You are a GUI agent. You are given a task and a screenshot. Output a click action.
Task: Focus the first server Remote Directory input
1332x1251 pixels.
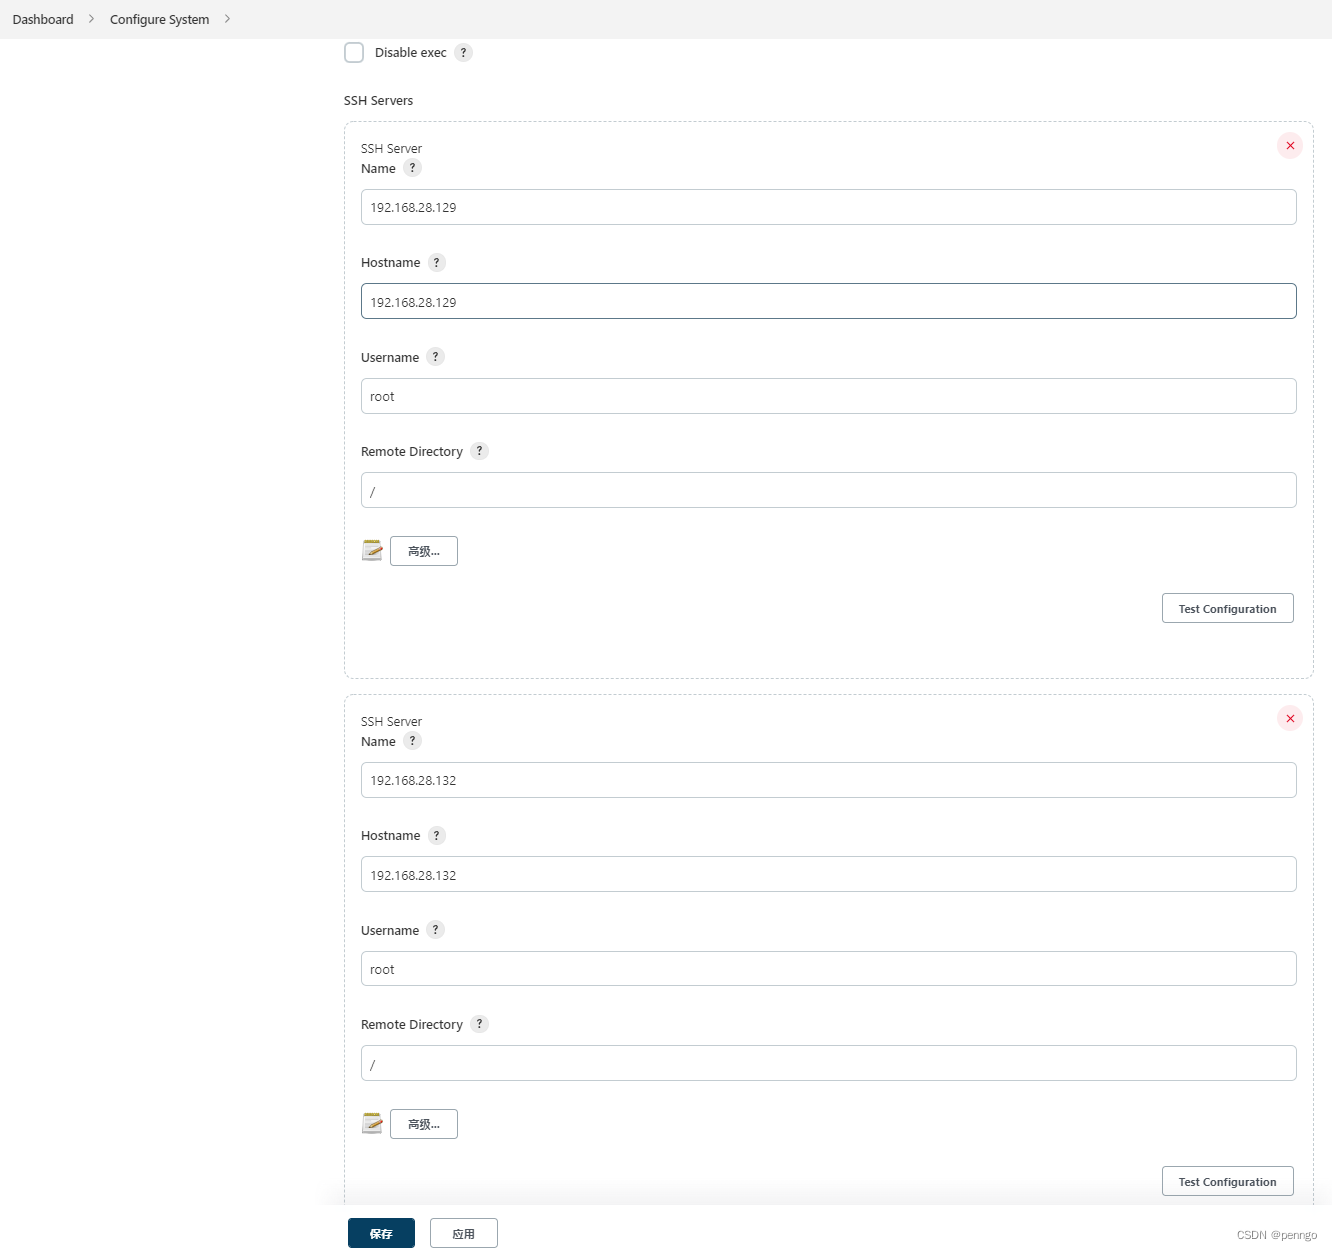pos(828,490)
